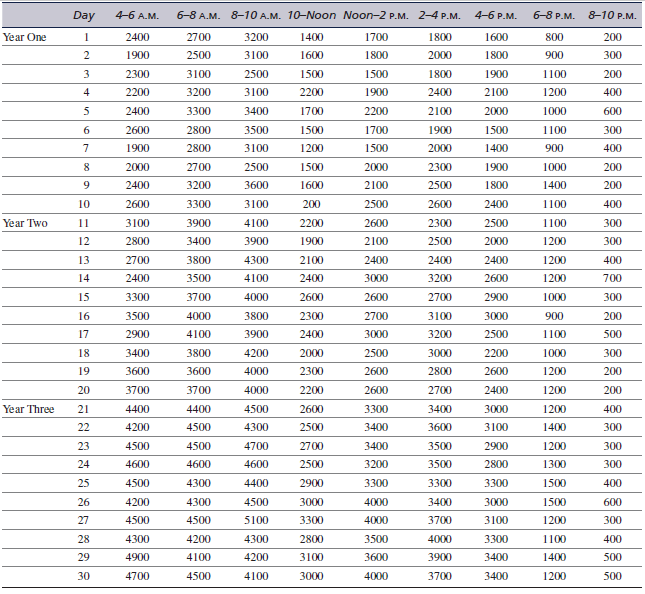
Task: Select Day 5's 8–10 P.M. value 600
Action: (x=613, y=111)
